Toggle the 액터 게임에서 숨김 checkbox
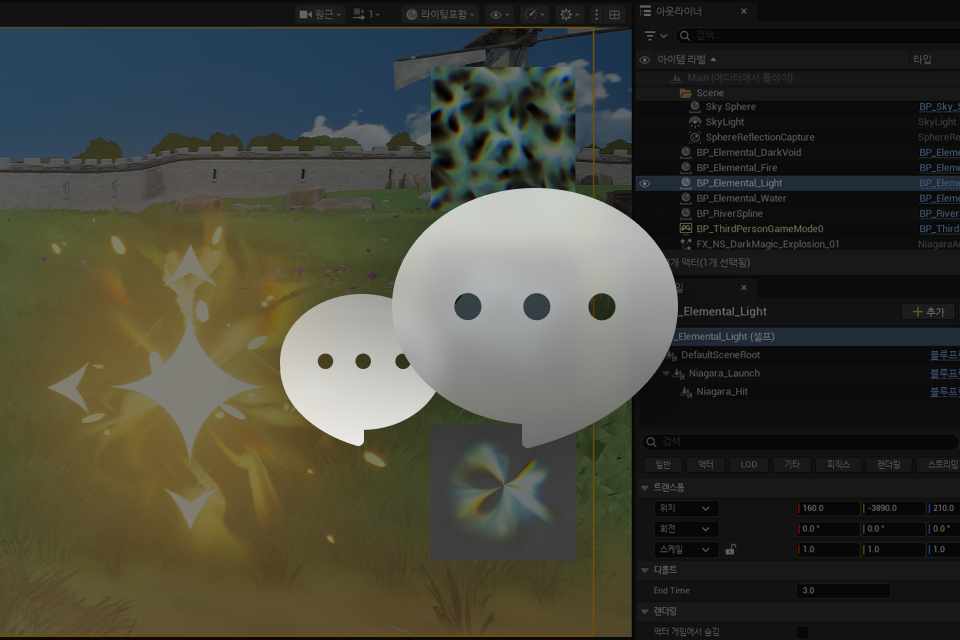The width and height of the screenshot is (960, 640). (803, 631)
